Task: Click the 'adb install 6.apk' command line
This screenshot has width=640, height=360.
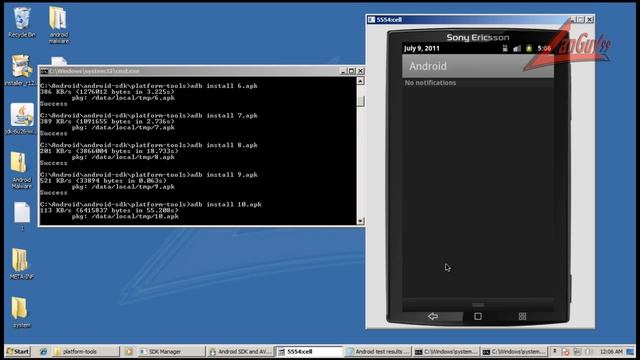Action: [149, 86]
